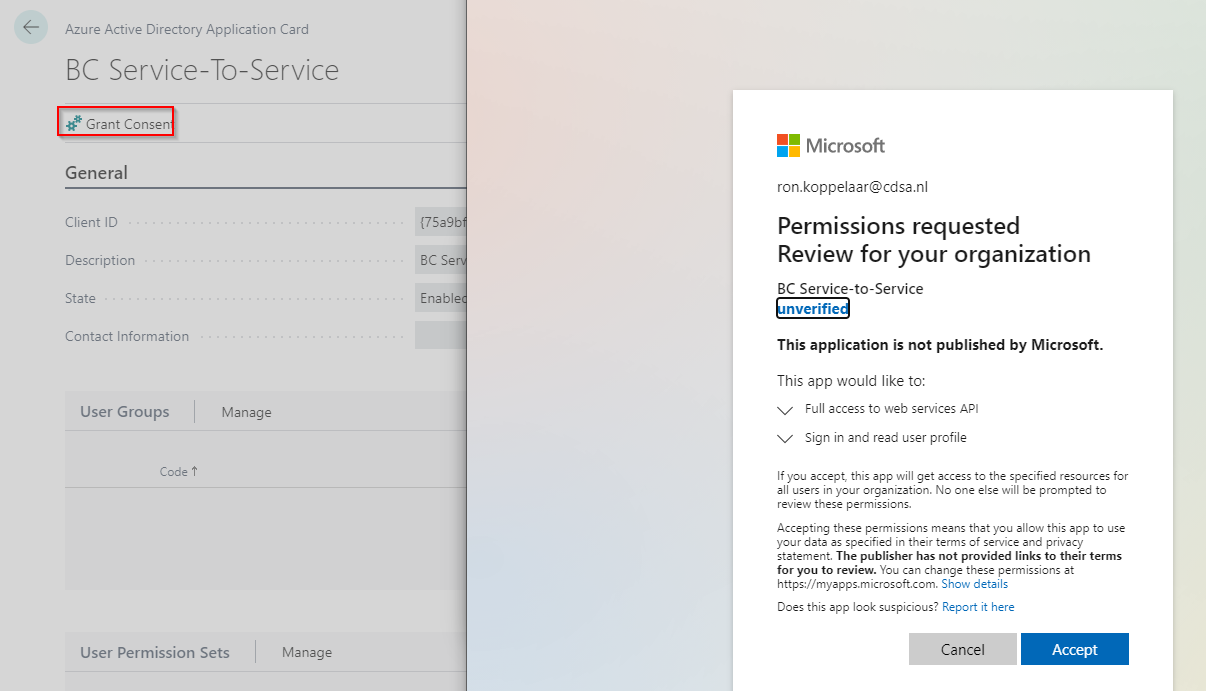The image size is (1206, 691).
Task: Open Manage in User Permission Sets section
Action: point(307,652)
